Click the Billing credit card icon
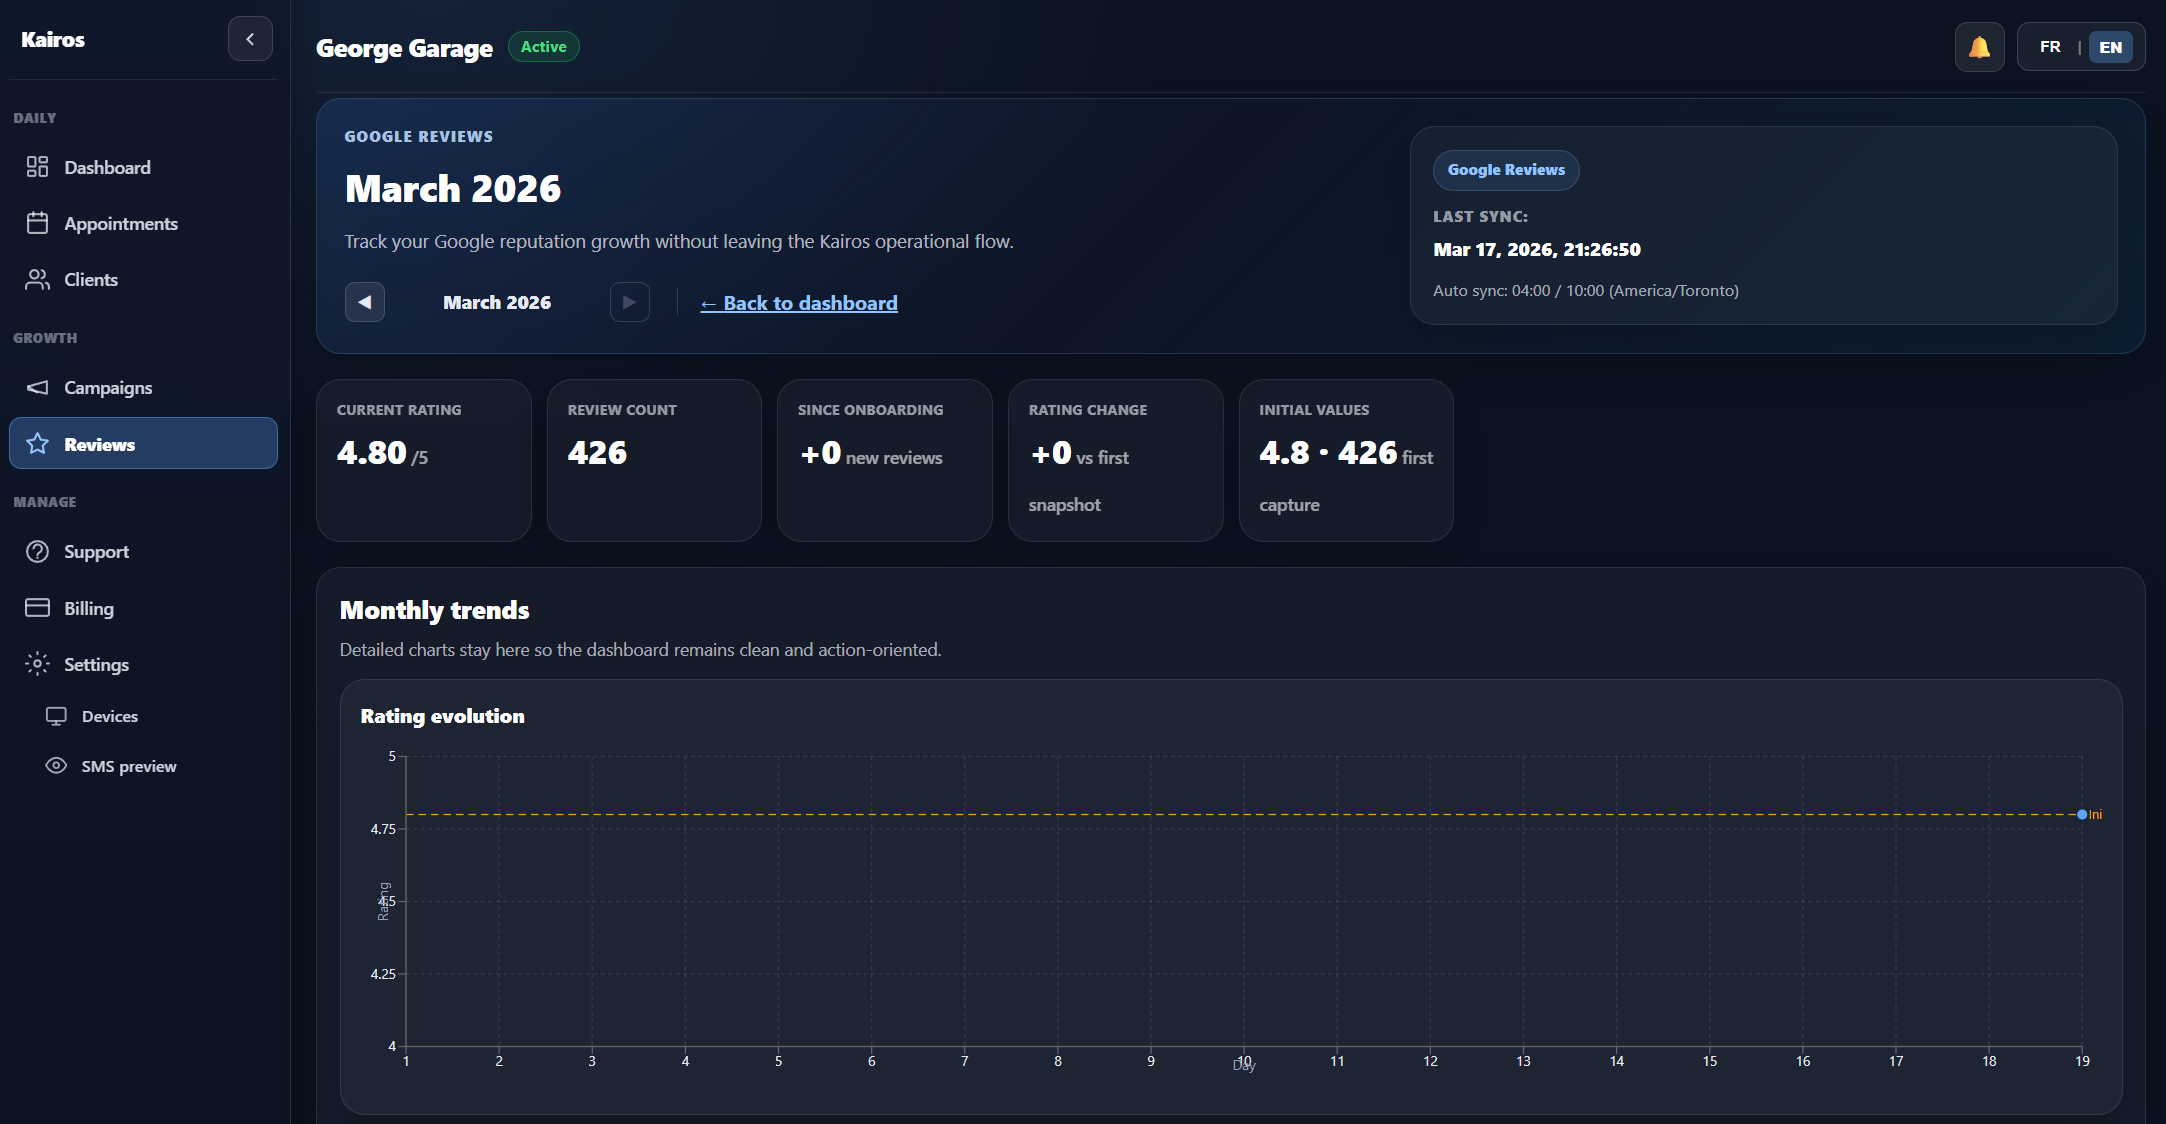 [x=37, y=608]
